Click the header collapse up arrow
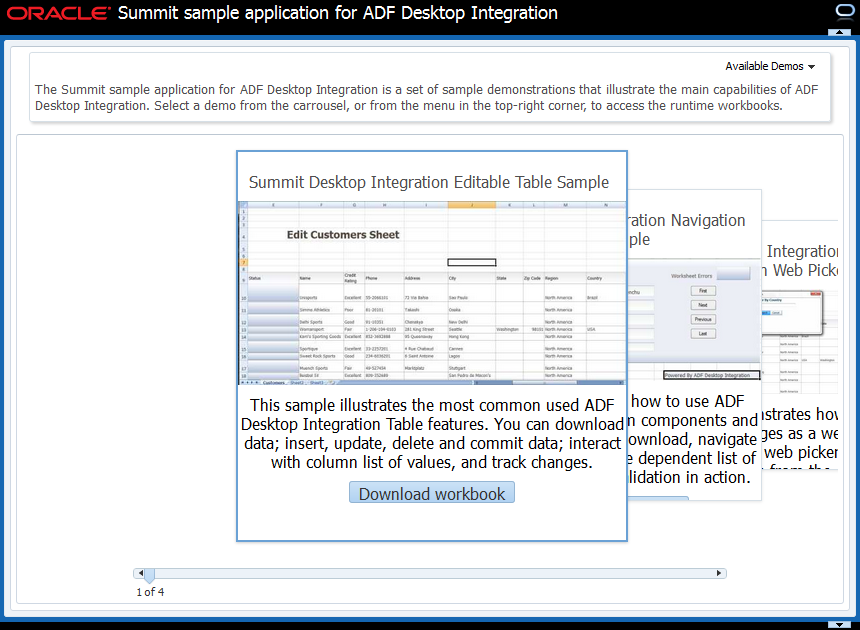 point(839,32)
